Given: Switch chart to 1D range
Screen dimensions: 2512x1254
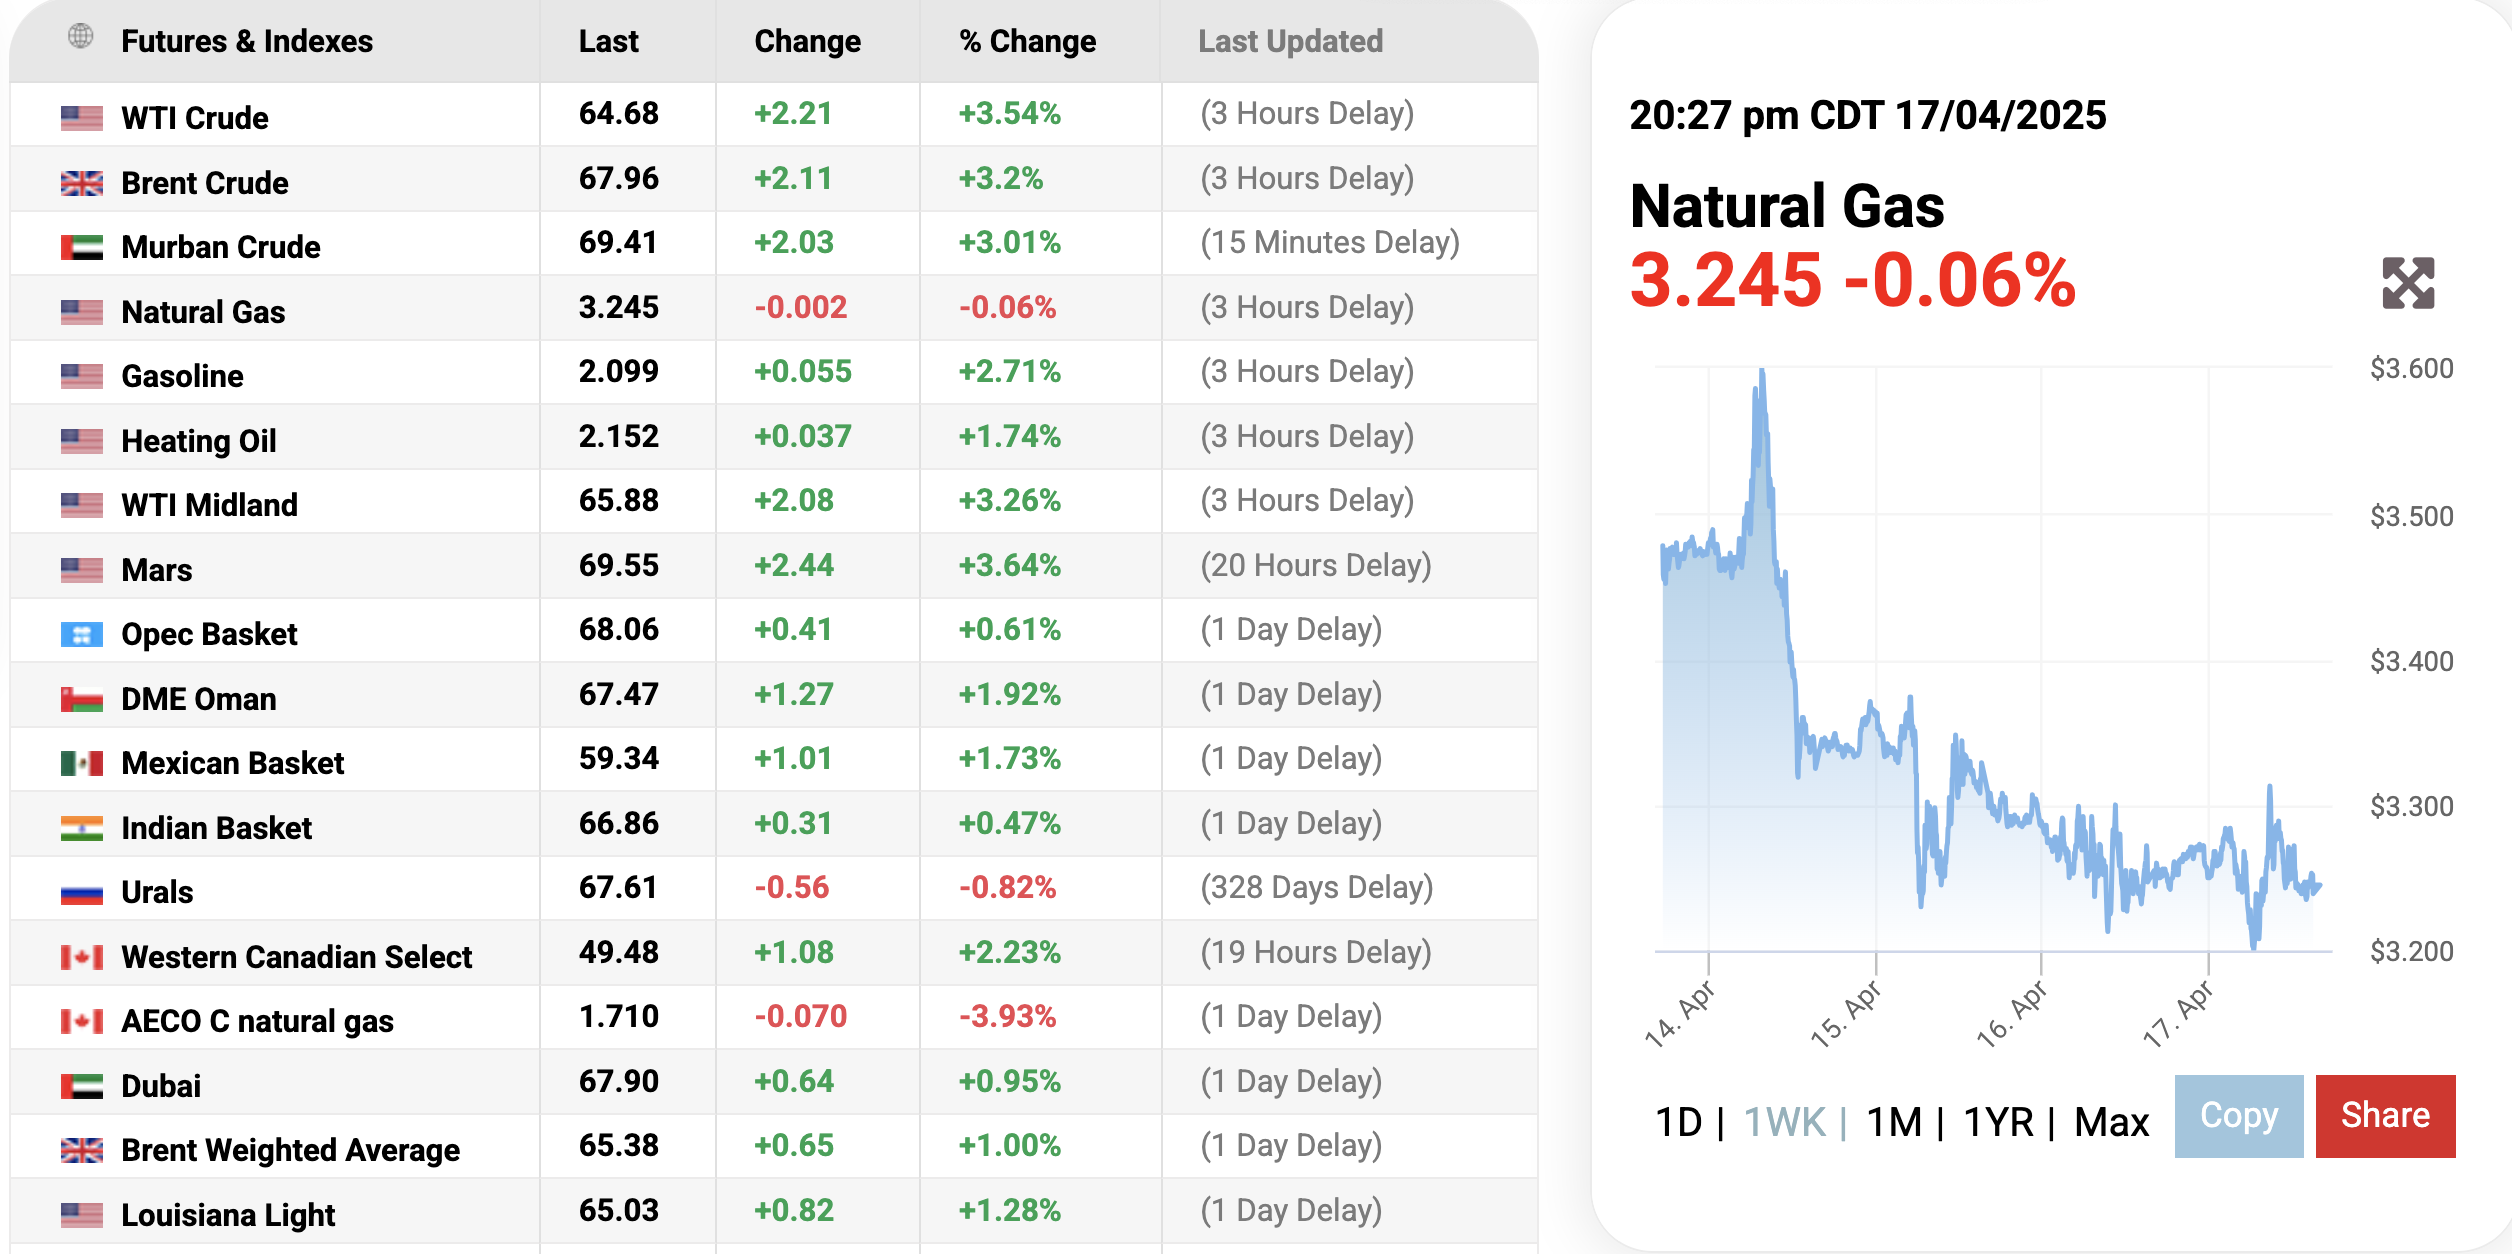Looking at the screenshot, I should point(1678,1122).
